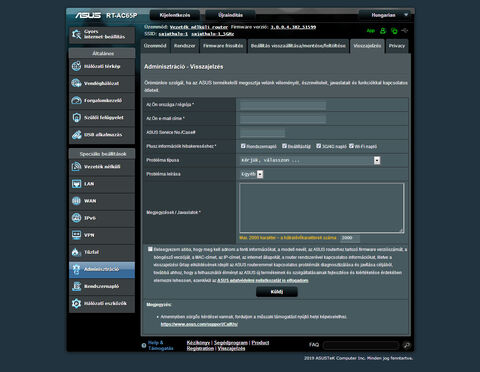Viewport: 480px width, 372px height.
Task: Click into the Megjegyzések comments text area
Action: pos(322,208)
